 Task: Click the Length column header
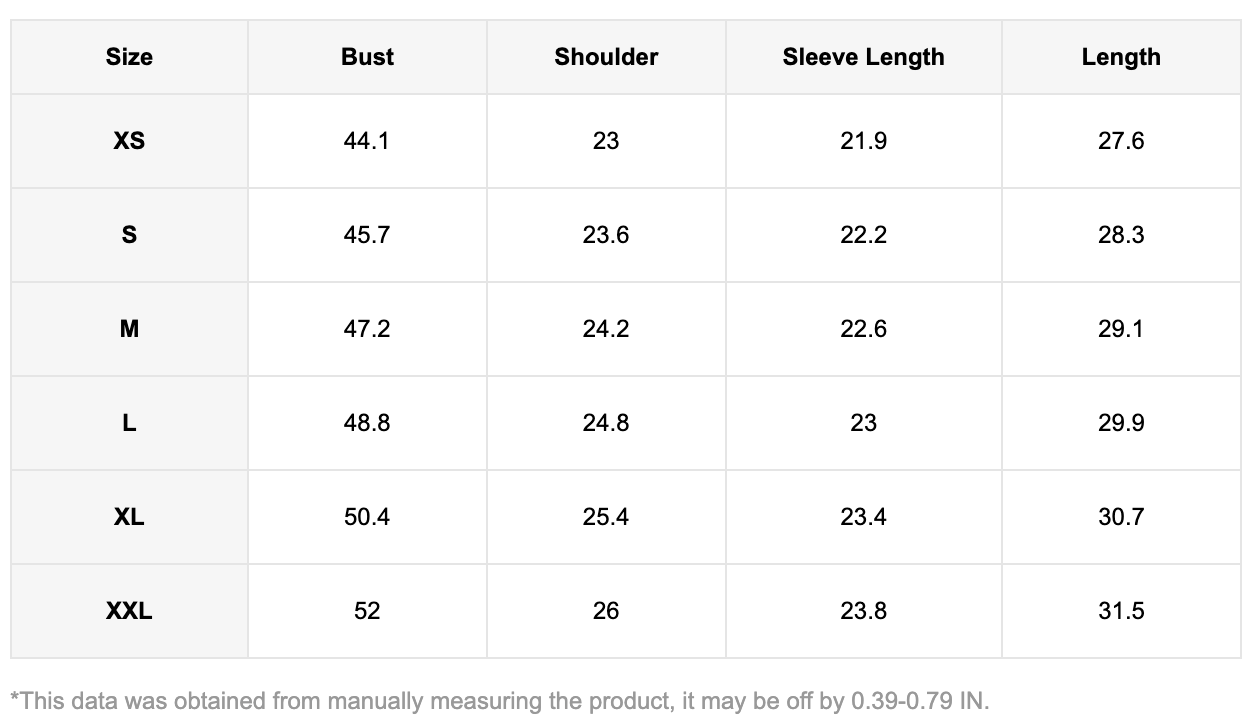point(1120,57)
